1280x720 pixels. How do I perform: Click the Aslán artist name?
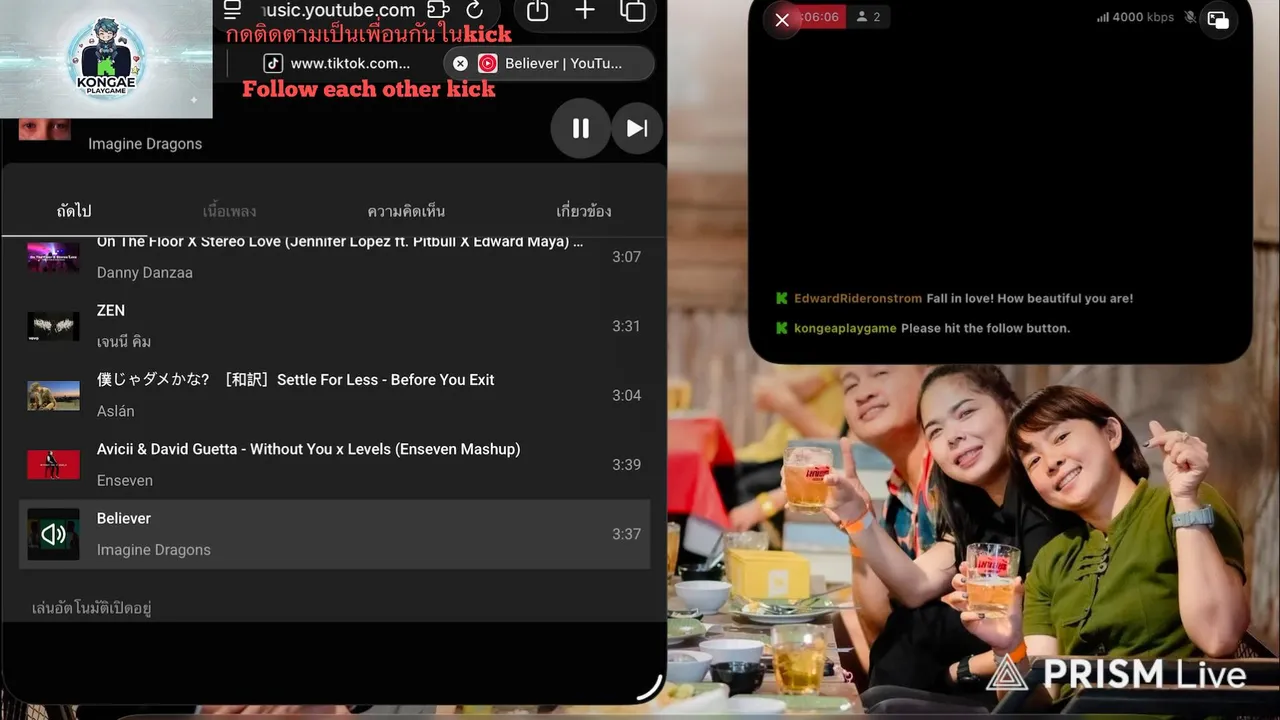click(115, 411)
